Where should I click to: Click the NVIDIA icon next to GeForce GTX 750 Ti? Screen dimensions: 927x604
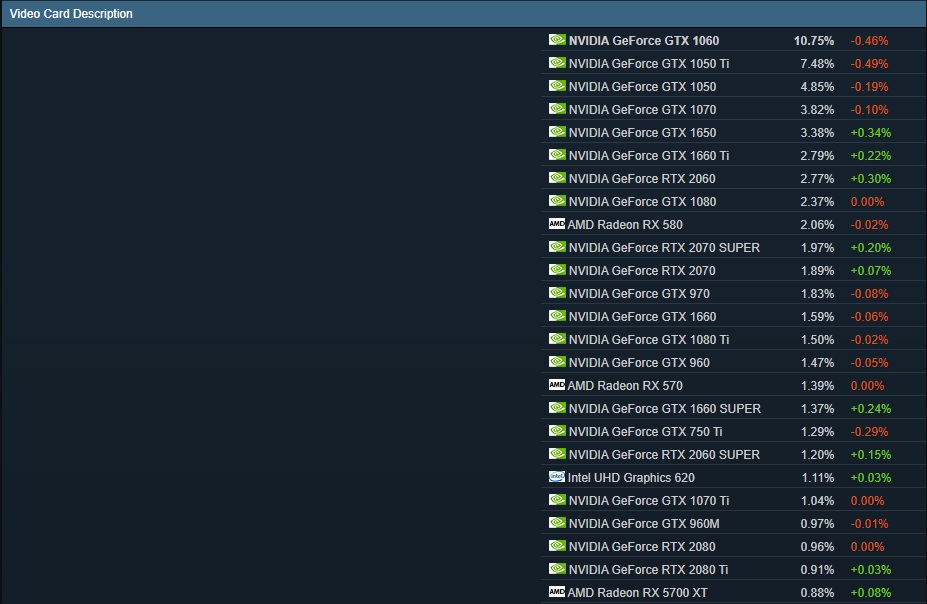click(x=557, y=431)
